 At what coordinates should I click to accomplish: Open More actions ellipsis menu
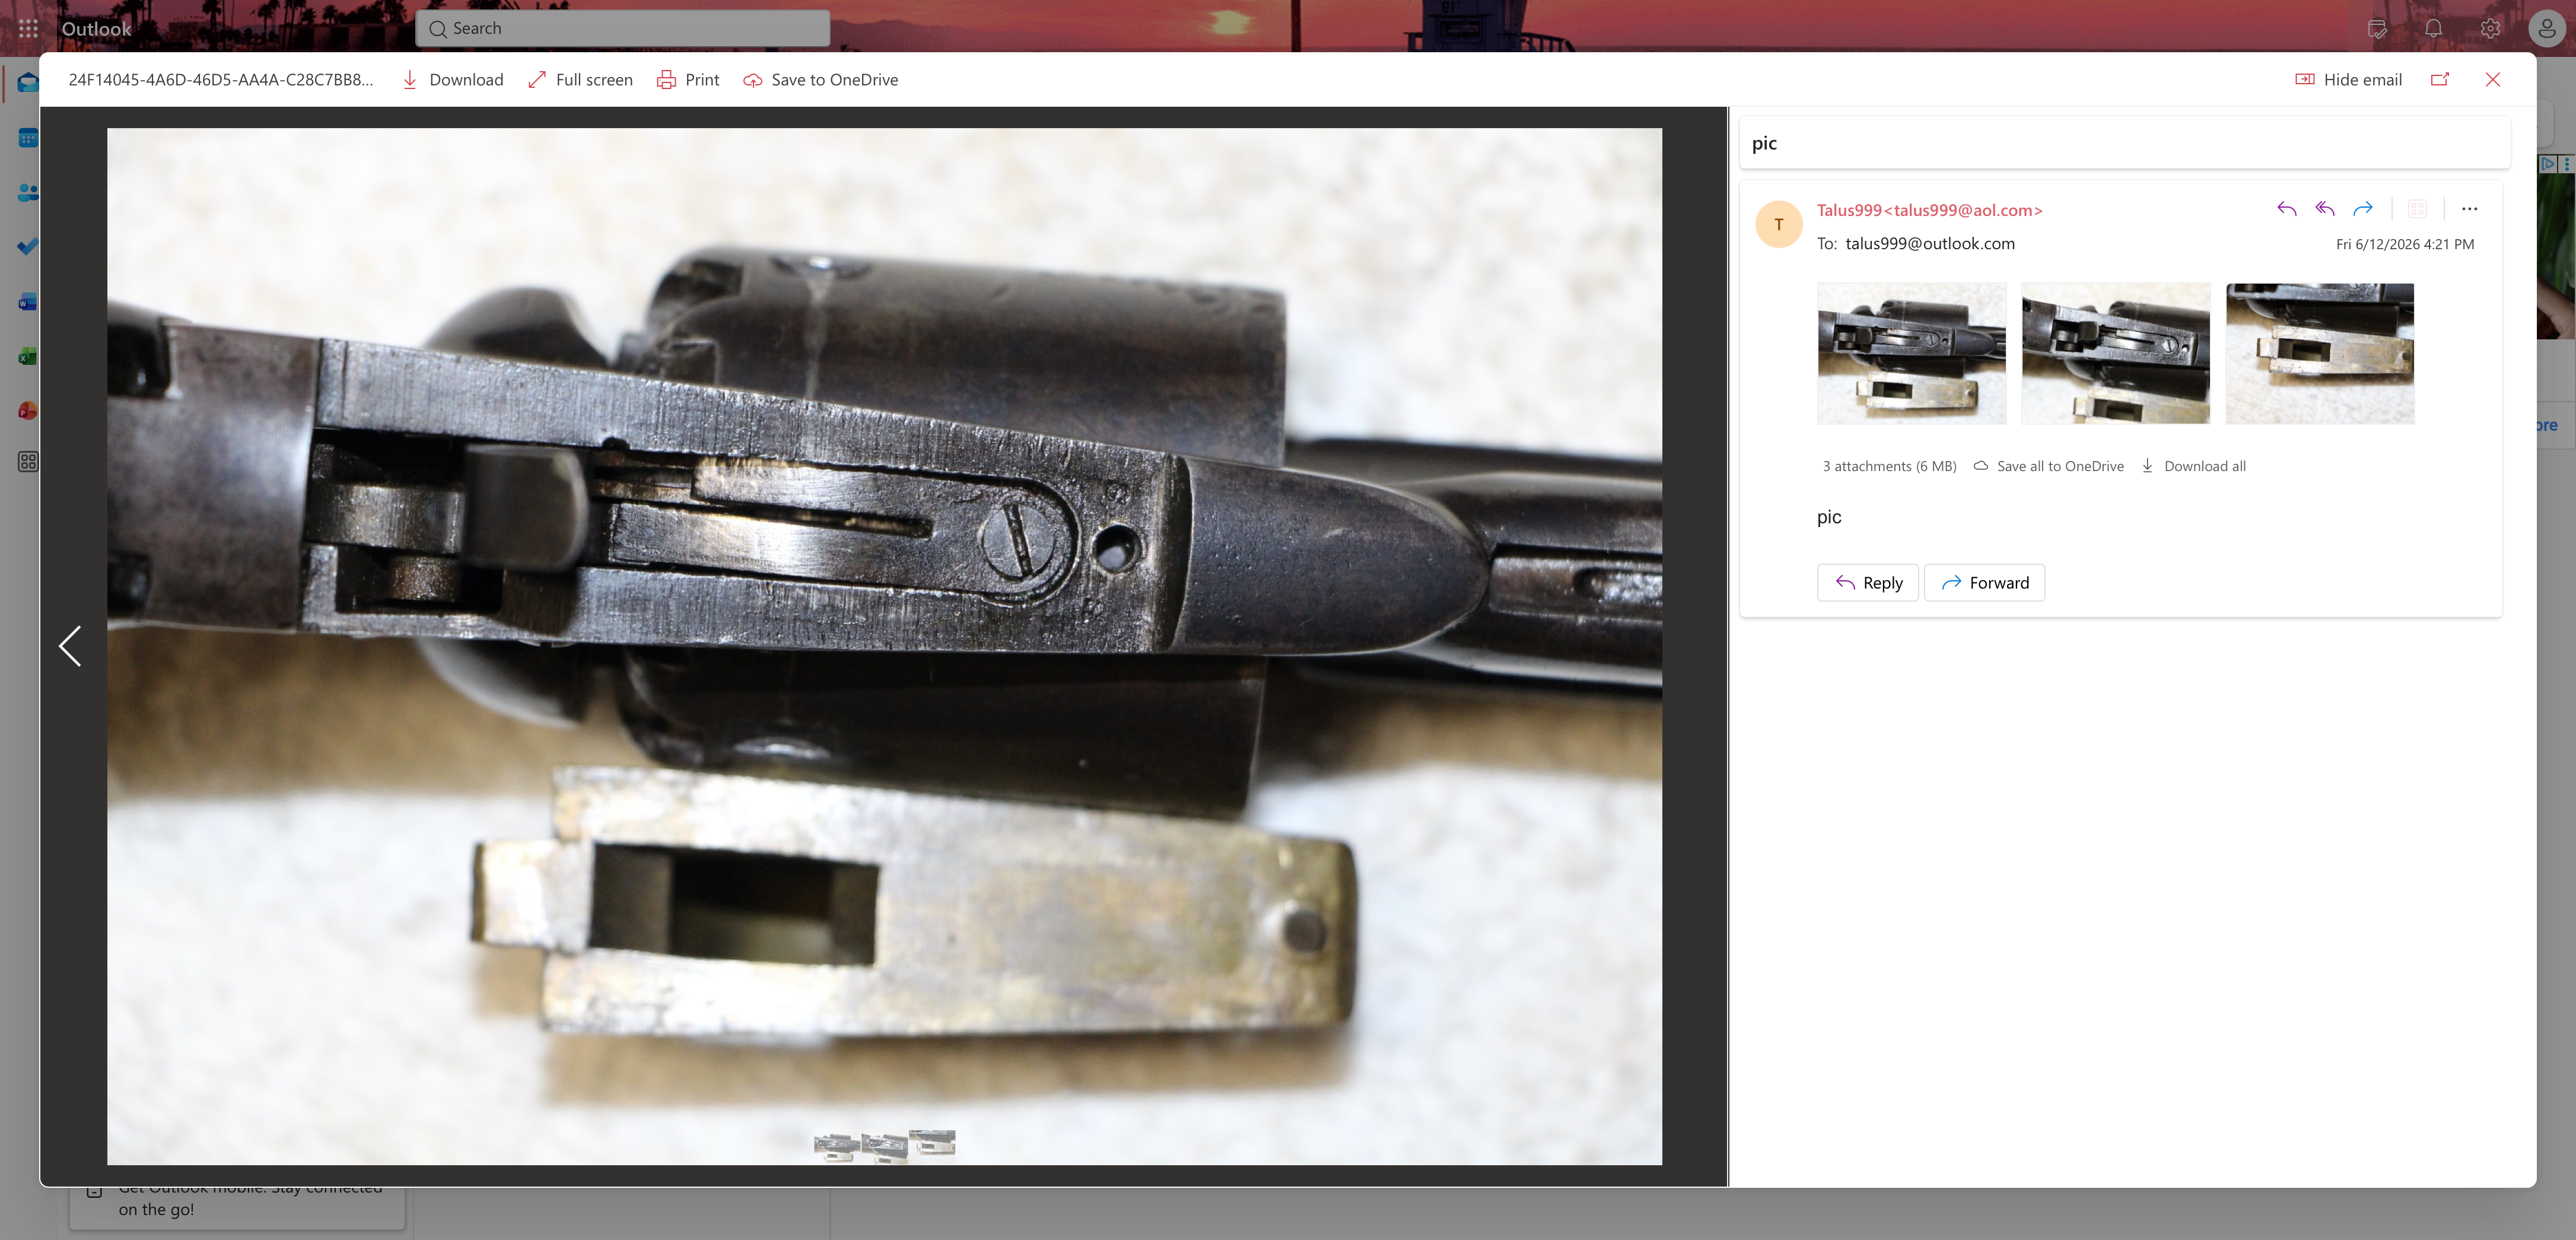2470,209
